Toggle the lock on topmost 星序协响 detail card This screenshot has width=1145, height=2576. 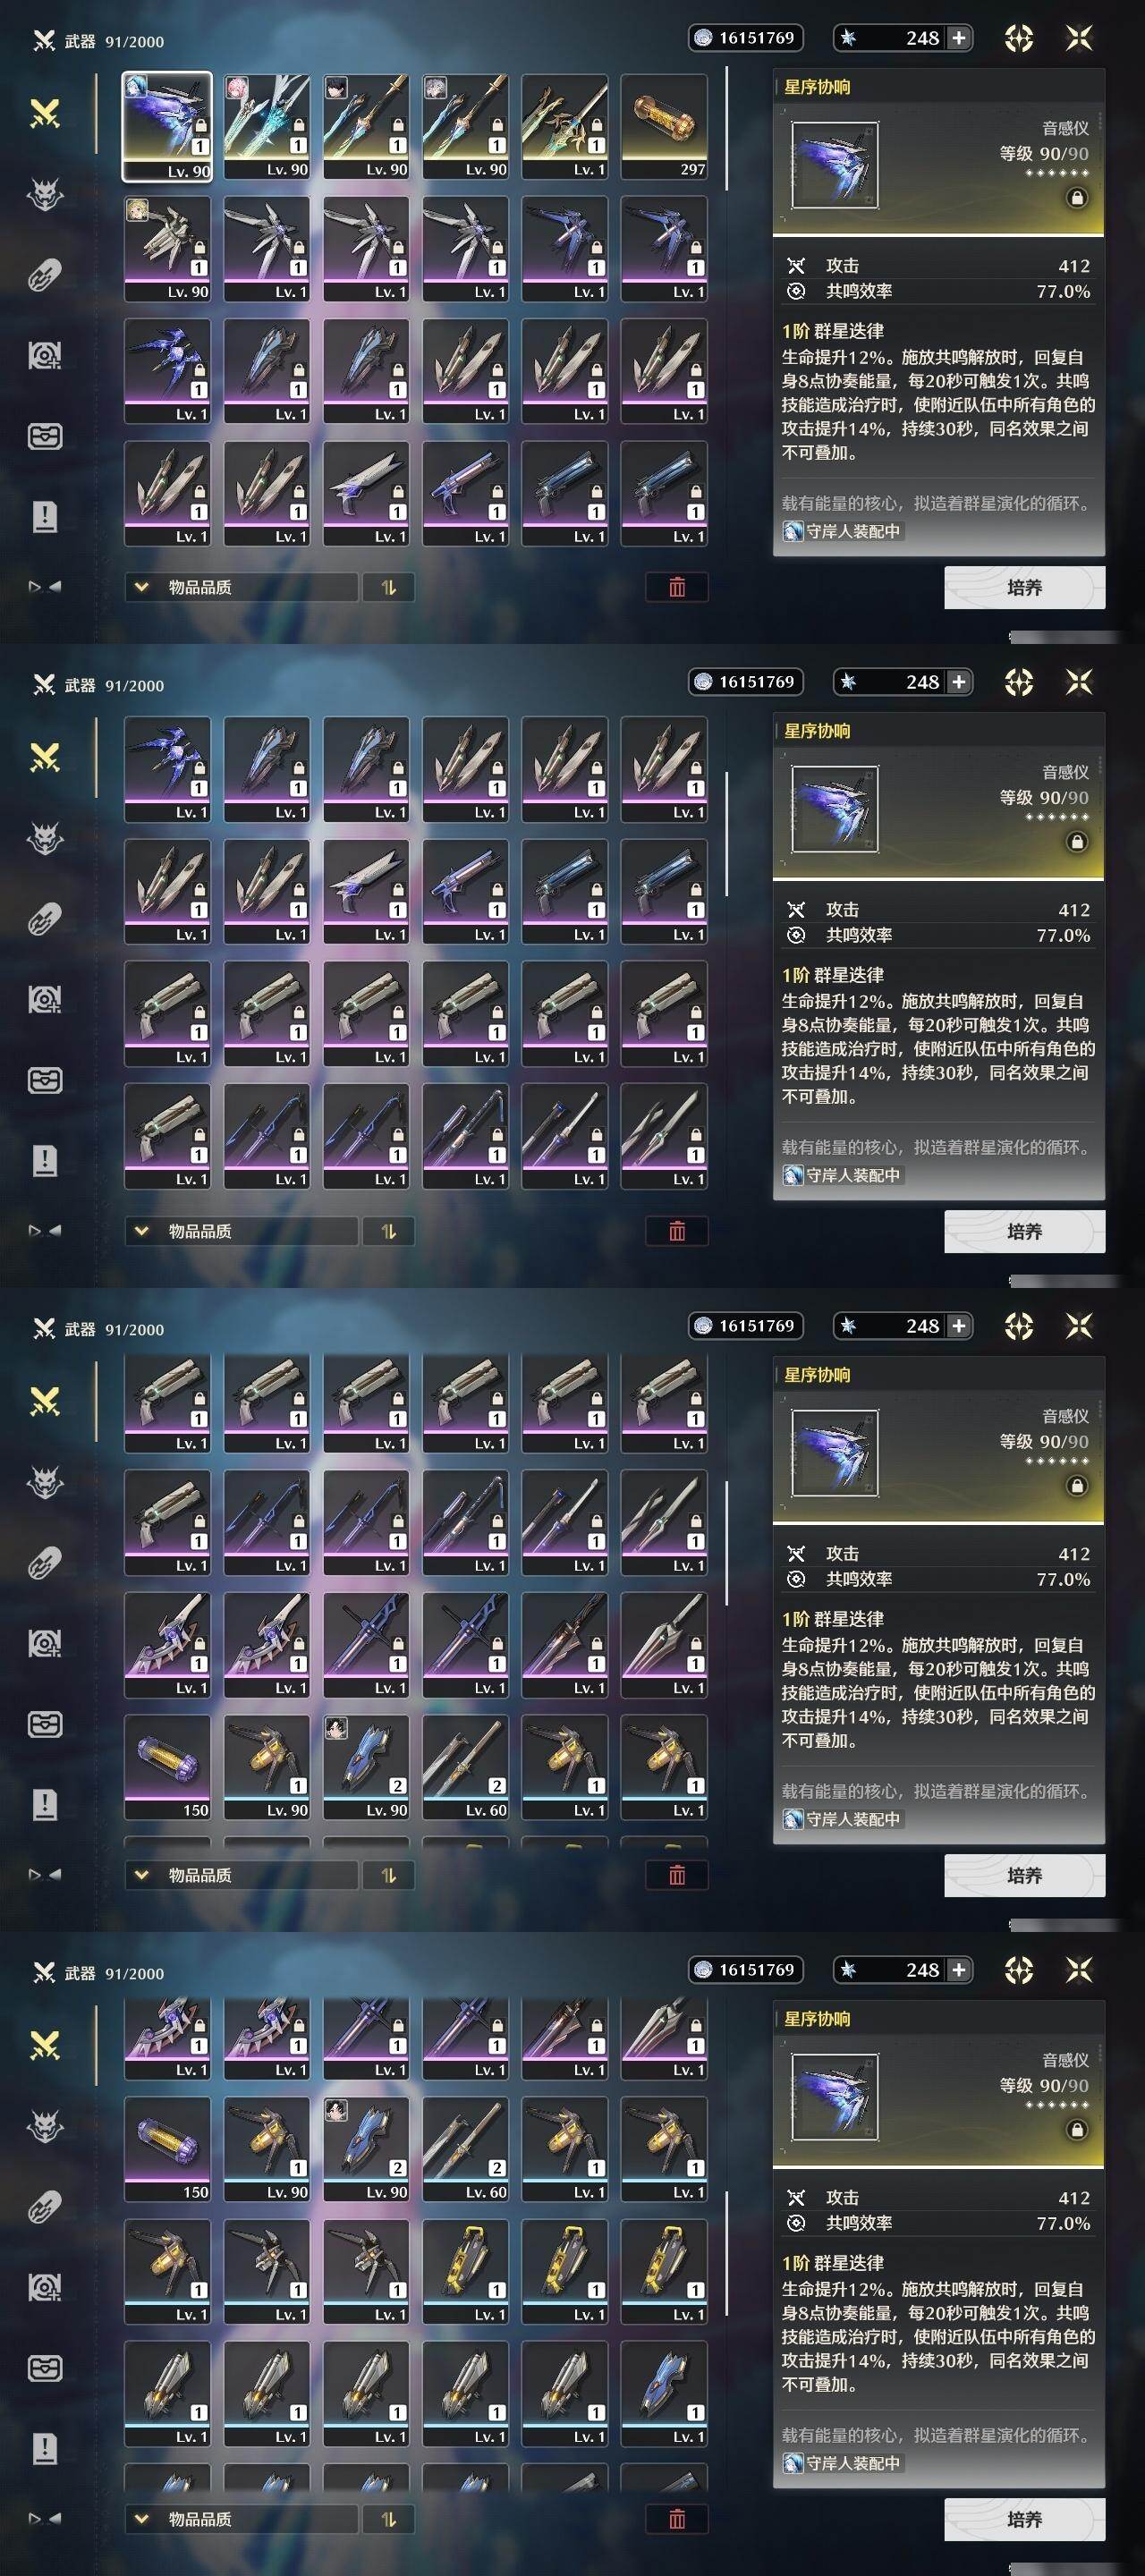point(1077,198)
